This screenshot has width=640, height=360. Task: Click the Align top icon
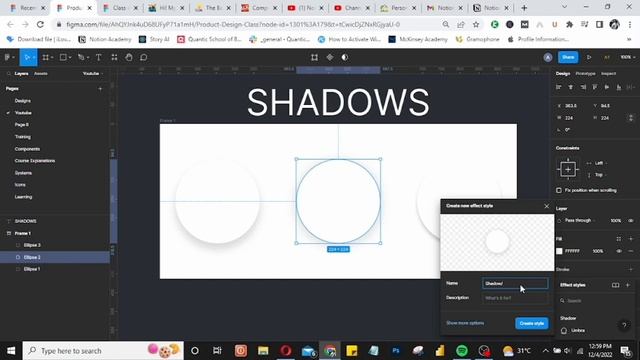(595, 87)
